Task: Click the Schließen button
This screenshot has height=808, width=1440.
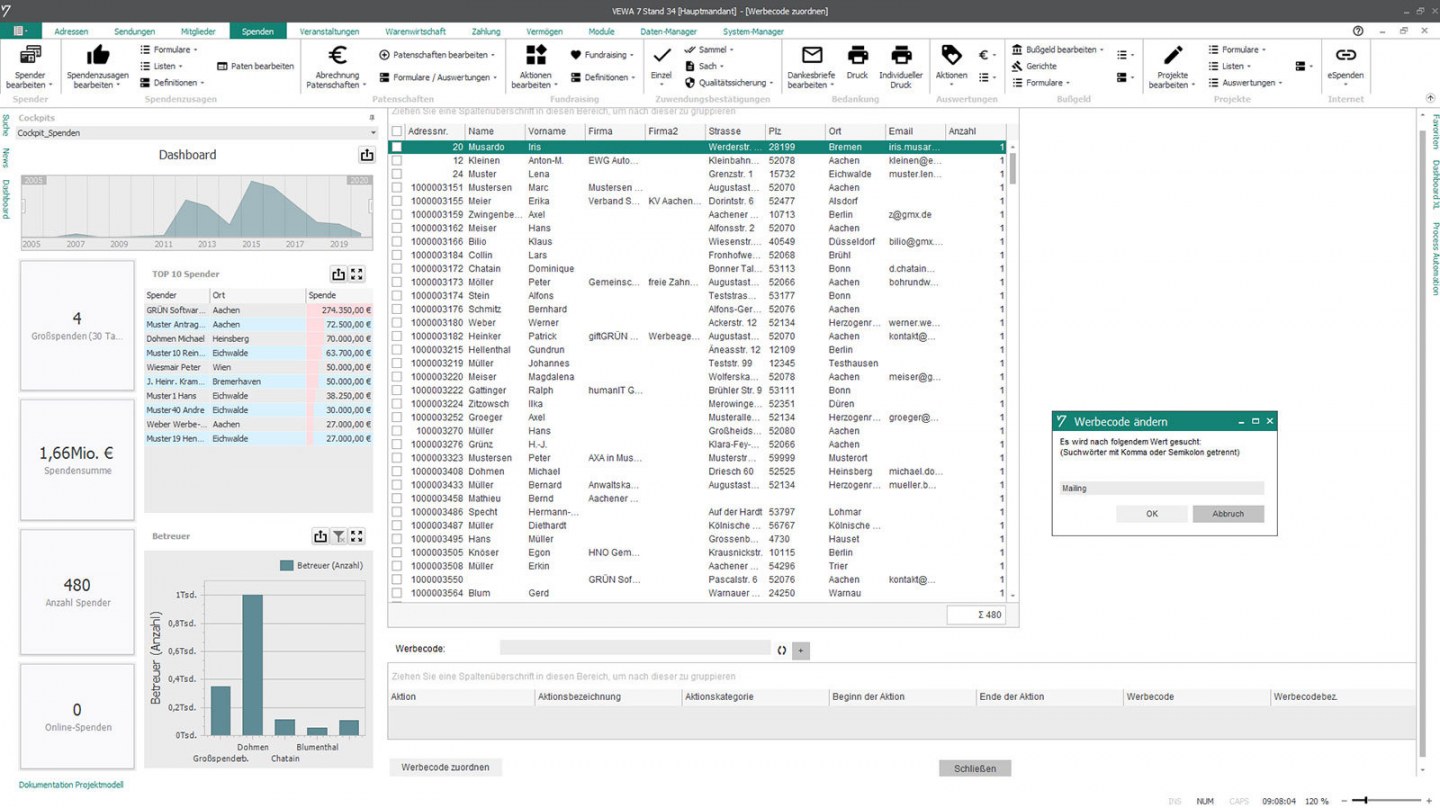Action: [975, 768]
